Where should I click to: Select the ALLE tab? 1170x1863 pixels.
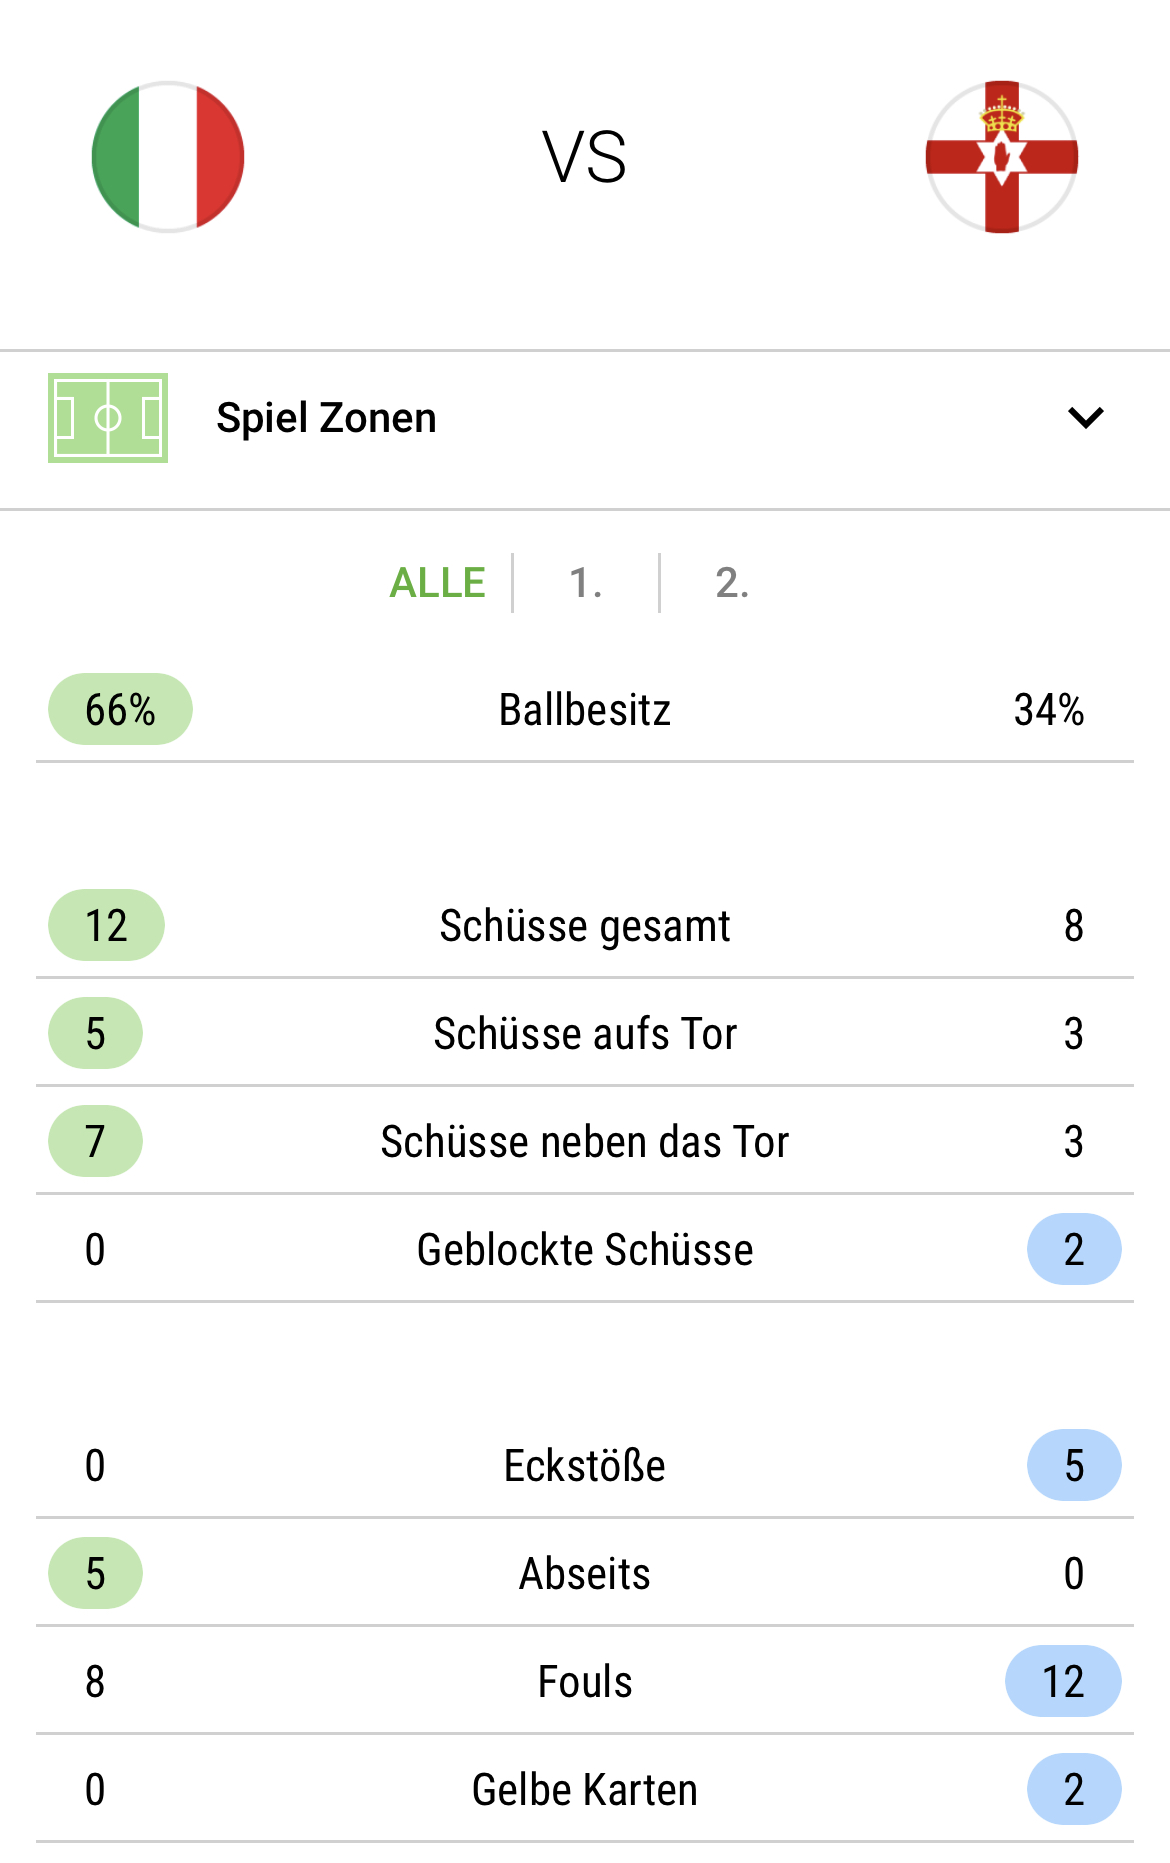click(x=437, y=583)
